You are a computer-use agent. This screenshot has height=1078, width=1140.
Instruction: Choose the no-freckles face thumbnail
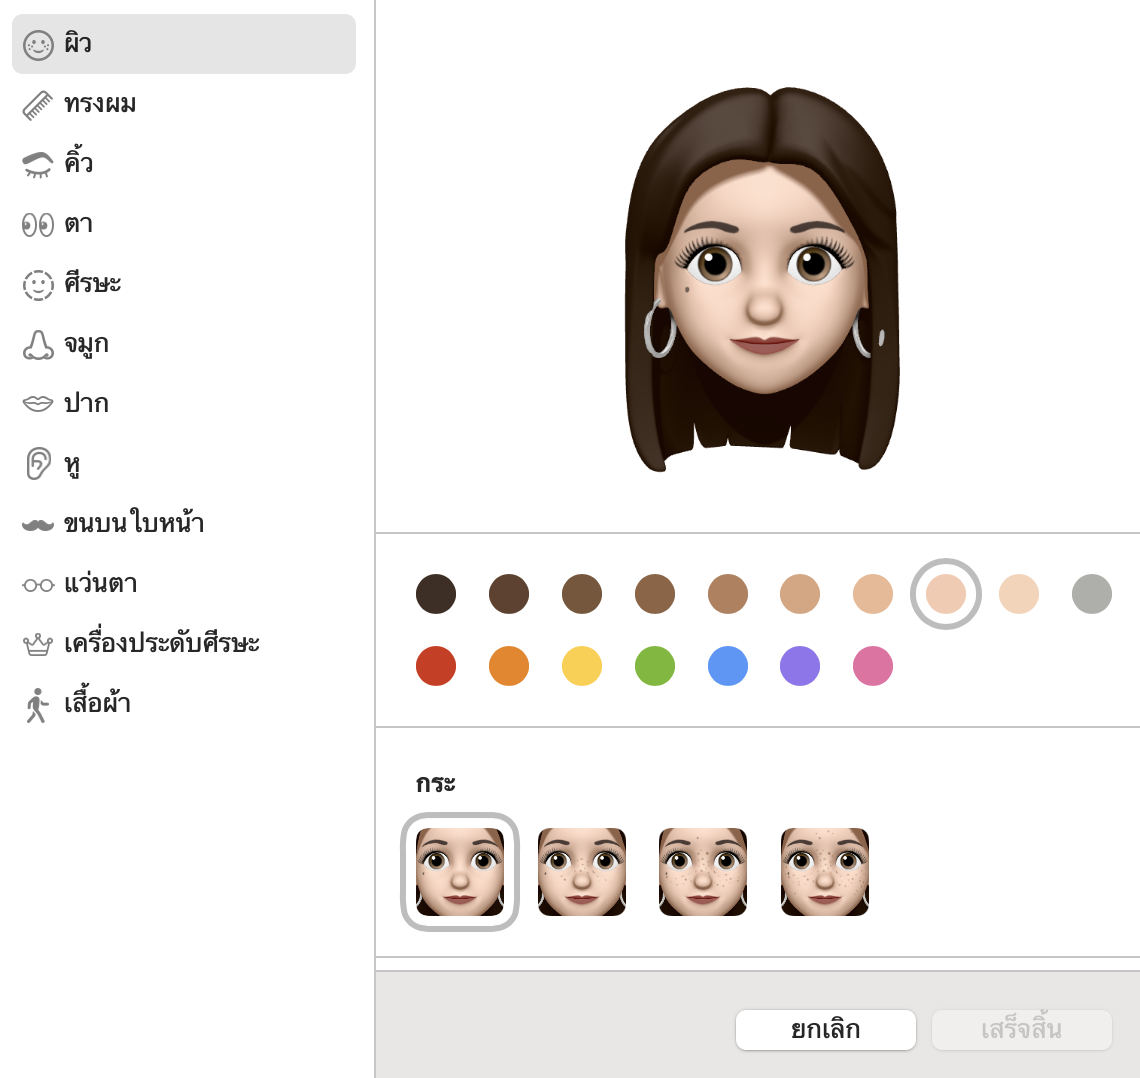460,872
